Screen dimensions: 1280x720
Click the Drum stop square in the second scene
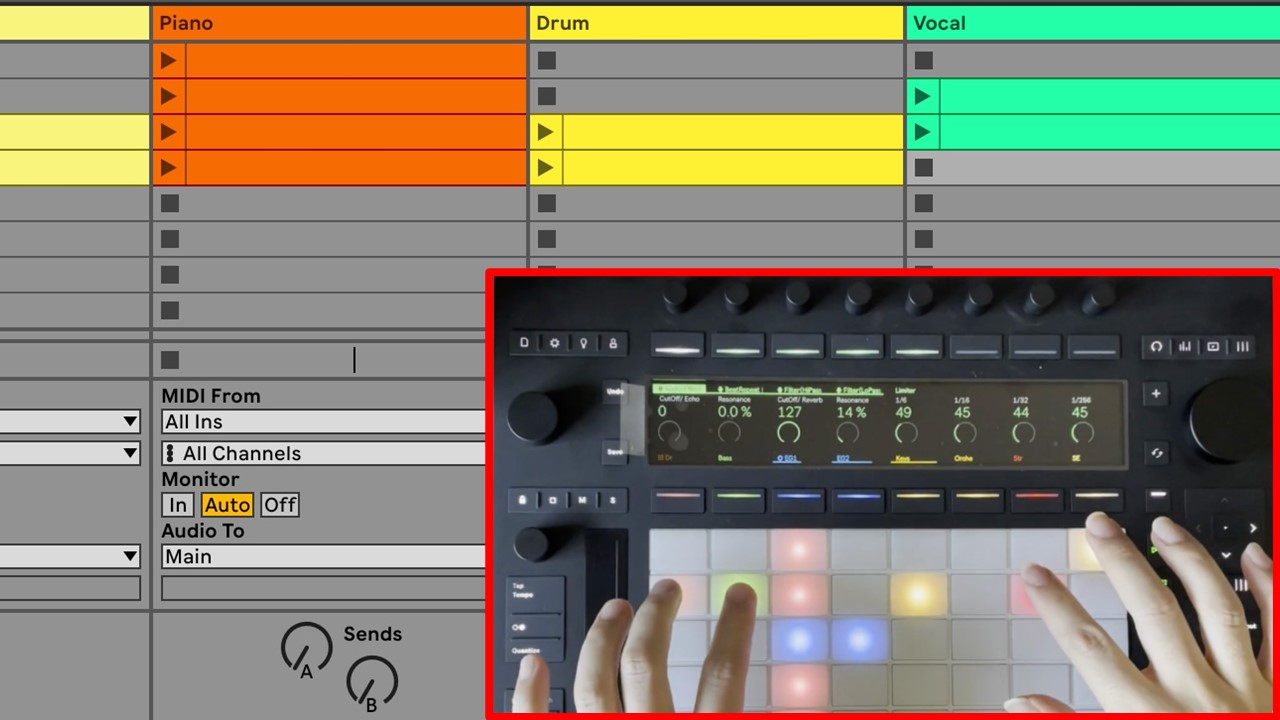(x=546, y=96)
